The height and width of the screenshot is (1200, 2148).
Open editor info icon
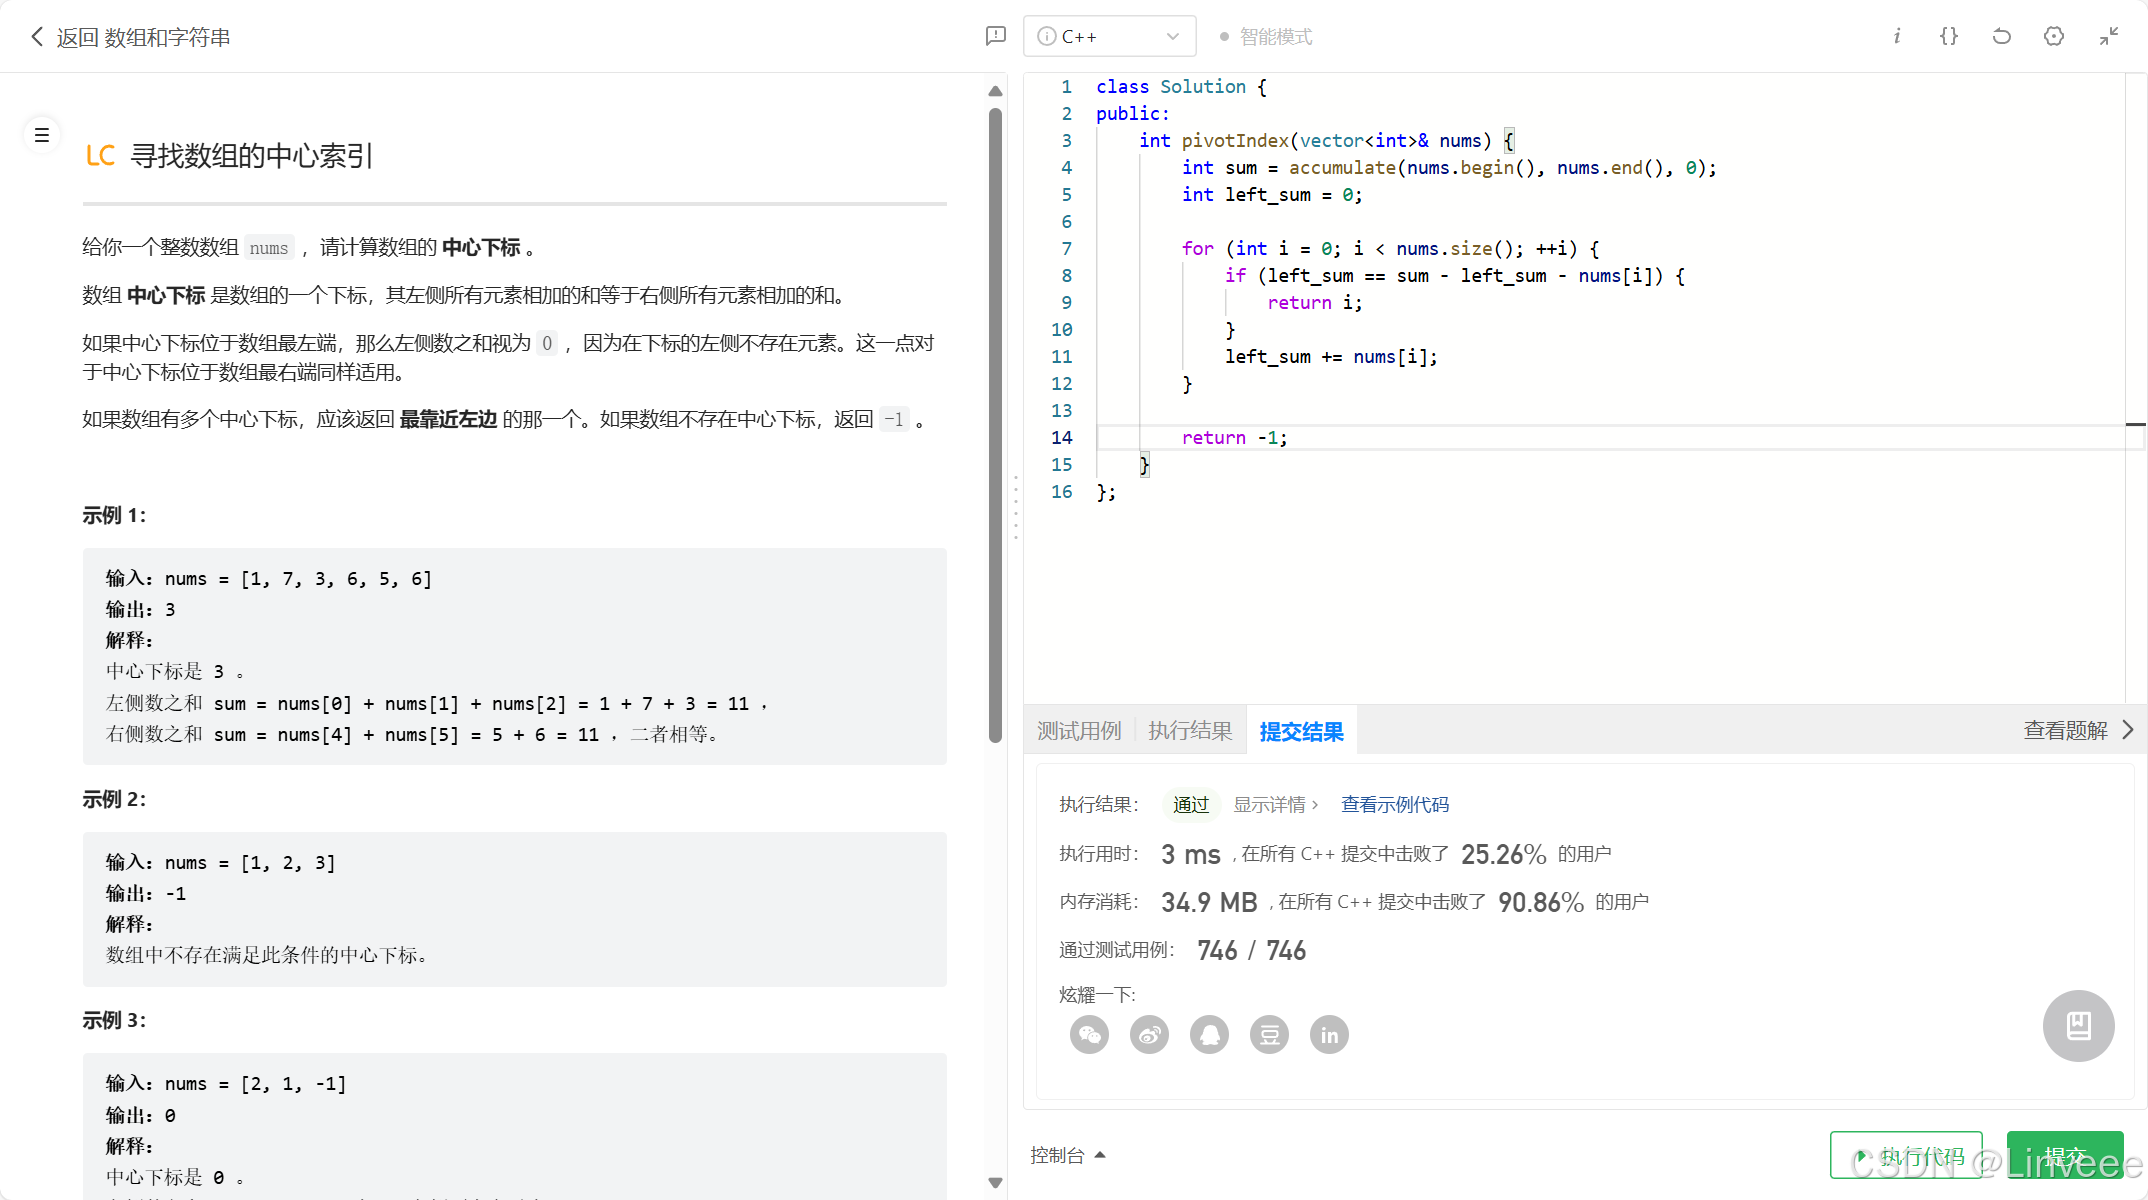1896,36
